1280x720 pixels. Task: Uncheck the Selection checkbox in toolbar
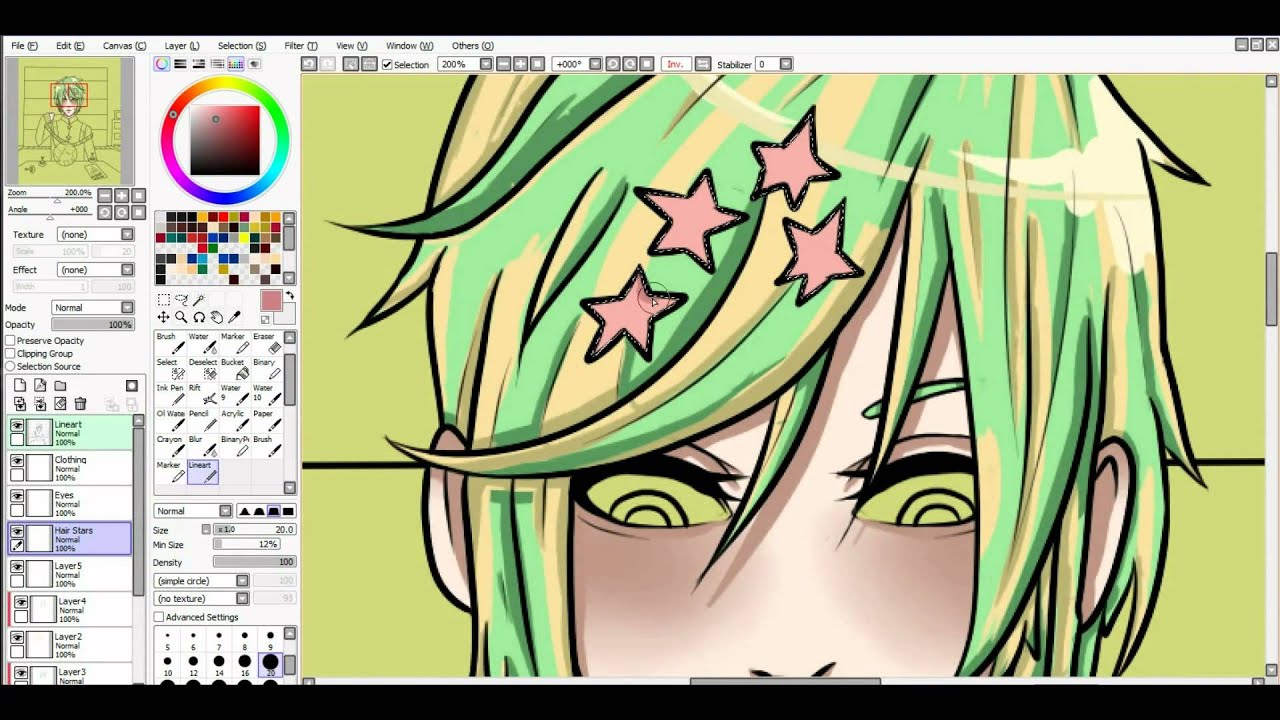[x=387, y=65]
